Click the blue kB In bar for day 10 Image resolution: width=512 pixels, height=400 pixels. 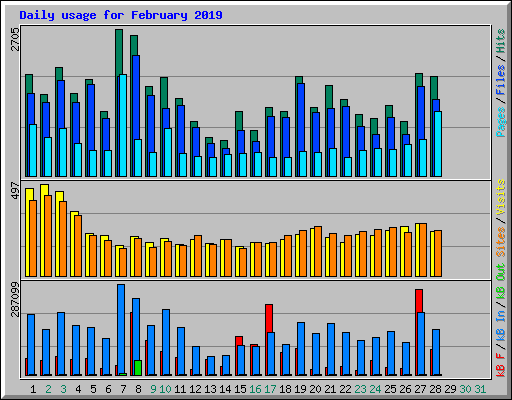(166, 342)
